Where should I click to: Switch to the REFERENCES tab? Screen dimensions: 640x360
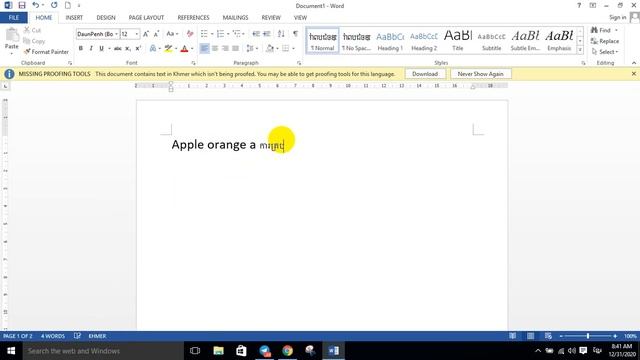pyautogui.click(x=193, y=18)
